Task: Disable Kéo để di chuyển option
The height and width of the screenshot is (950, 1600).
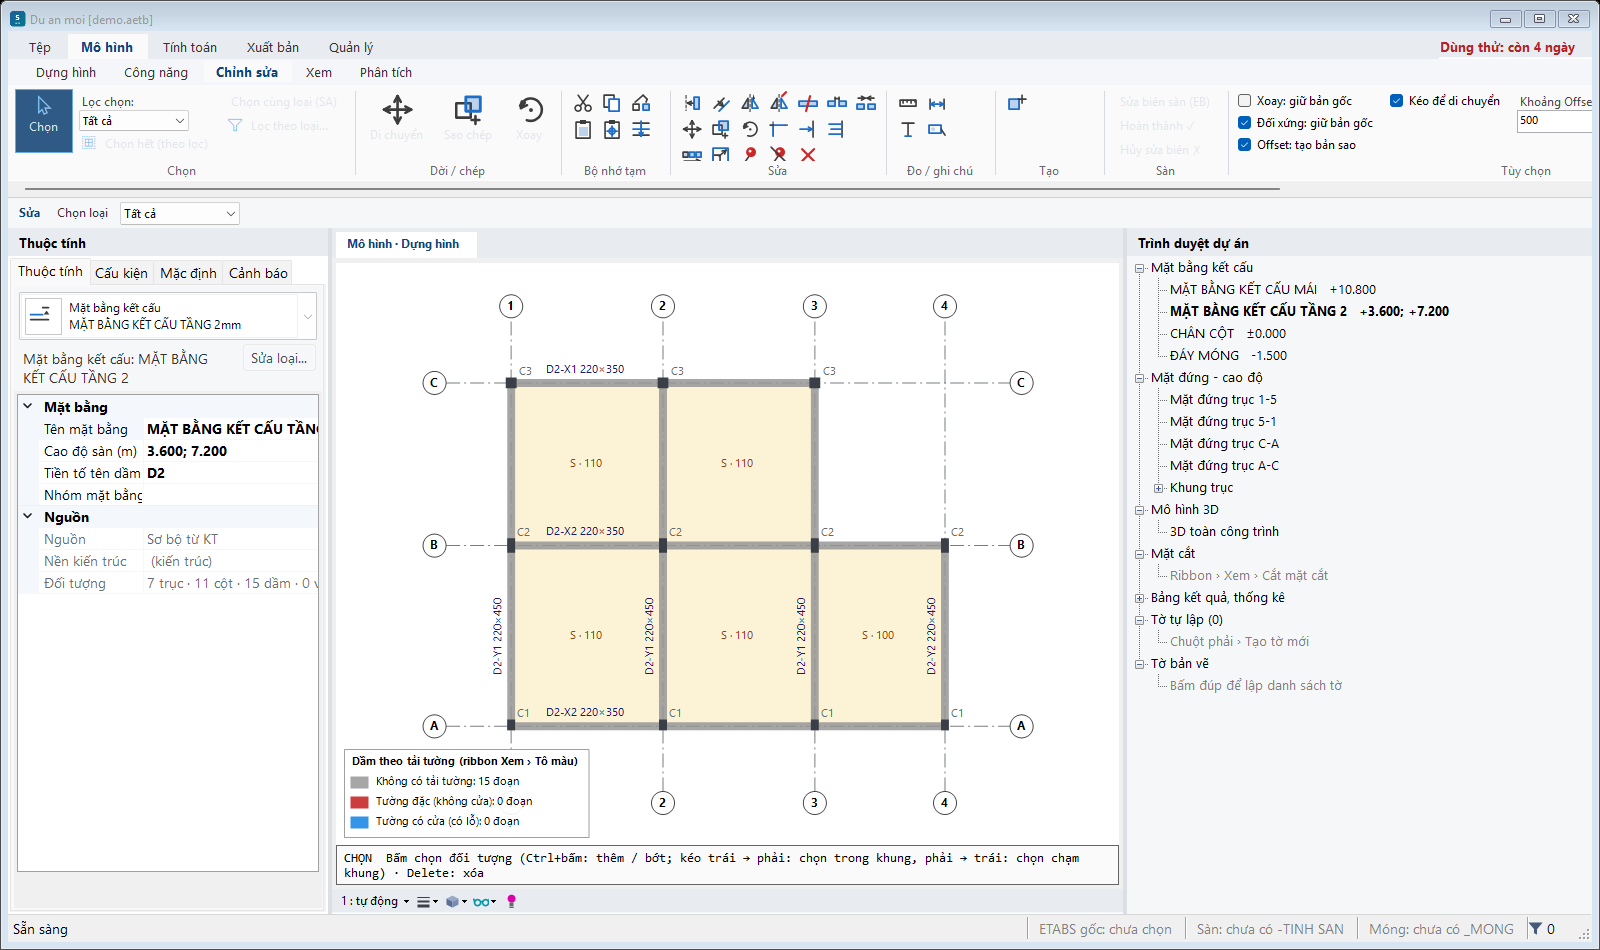Action: point(1397,101)
